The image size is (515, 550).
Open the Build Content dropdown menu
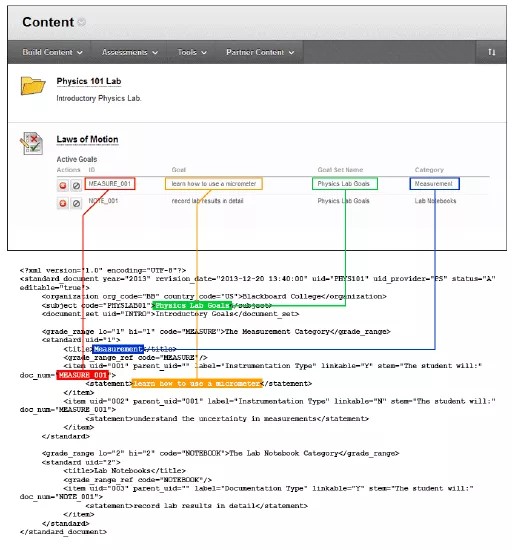point(53,52)
